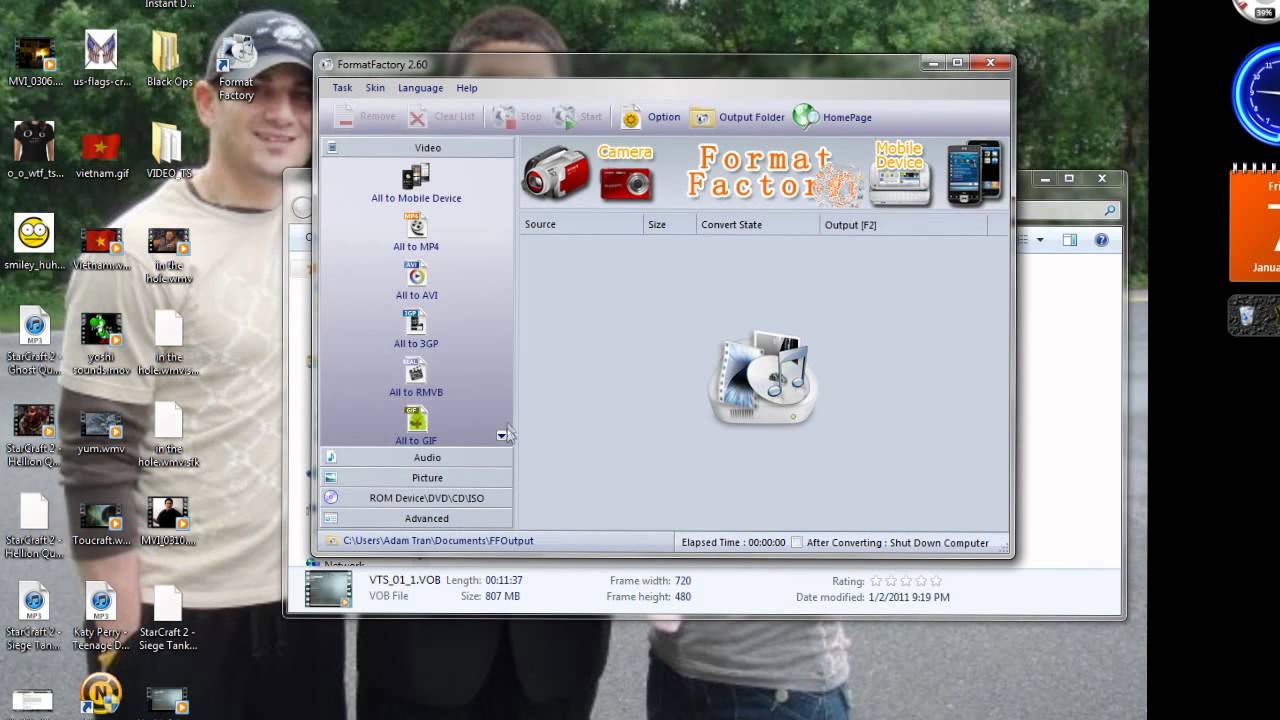
Task: Select the All to GIF converter
Action: click(x=416, y=426)
